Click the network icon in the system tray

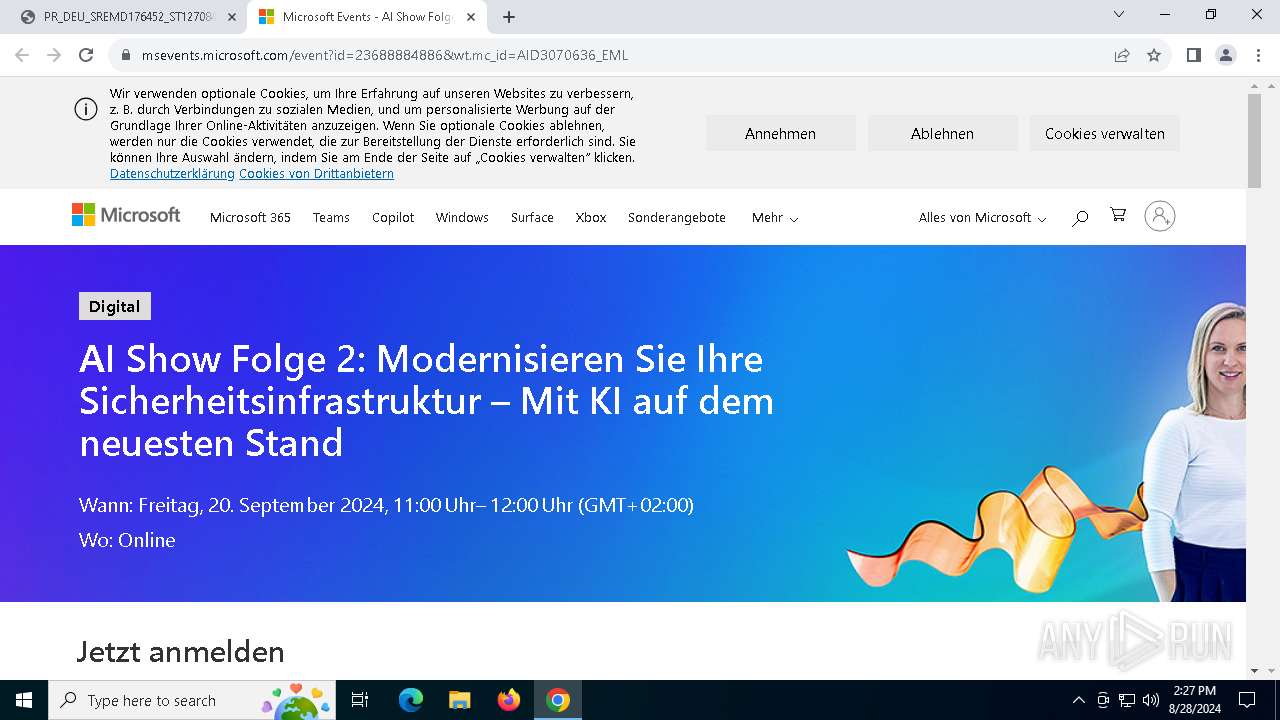point(1127,700)
